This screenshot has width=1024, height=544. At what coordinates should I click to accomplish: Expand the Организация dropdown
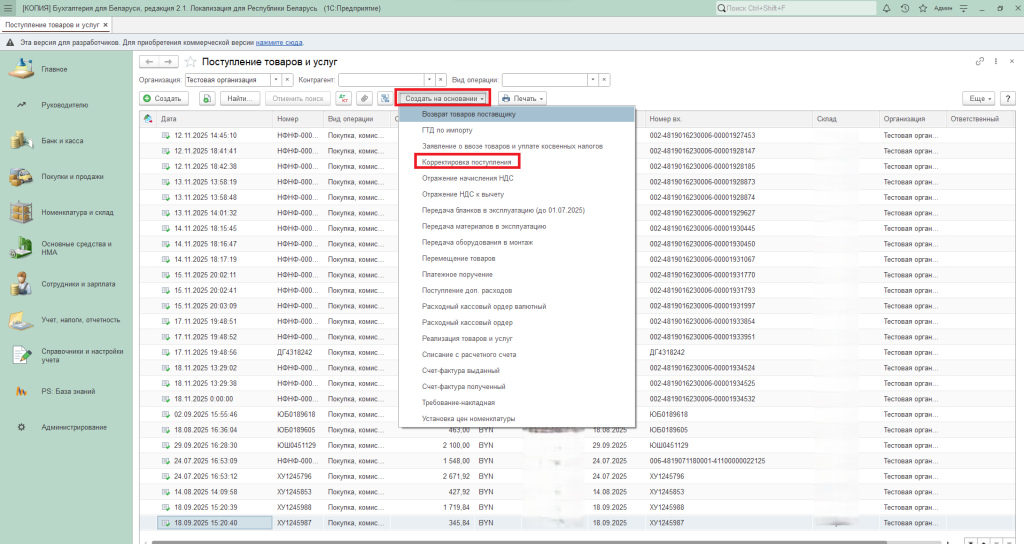tap(276, 79)
